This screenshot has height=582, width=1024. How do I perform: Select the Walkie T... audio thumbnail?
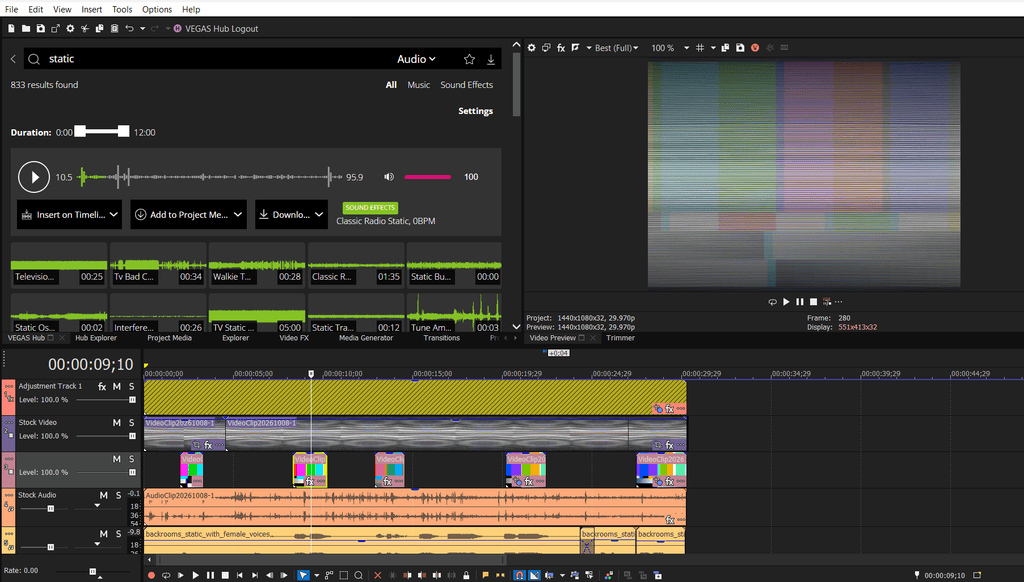click(257, 265)
